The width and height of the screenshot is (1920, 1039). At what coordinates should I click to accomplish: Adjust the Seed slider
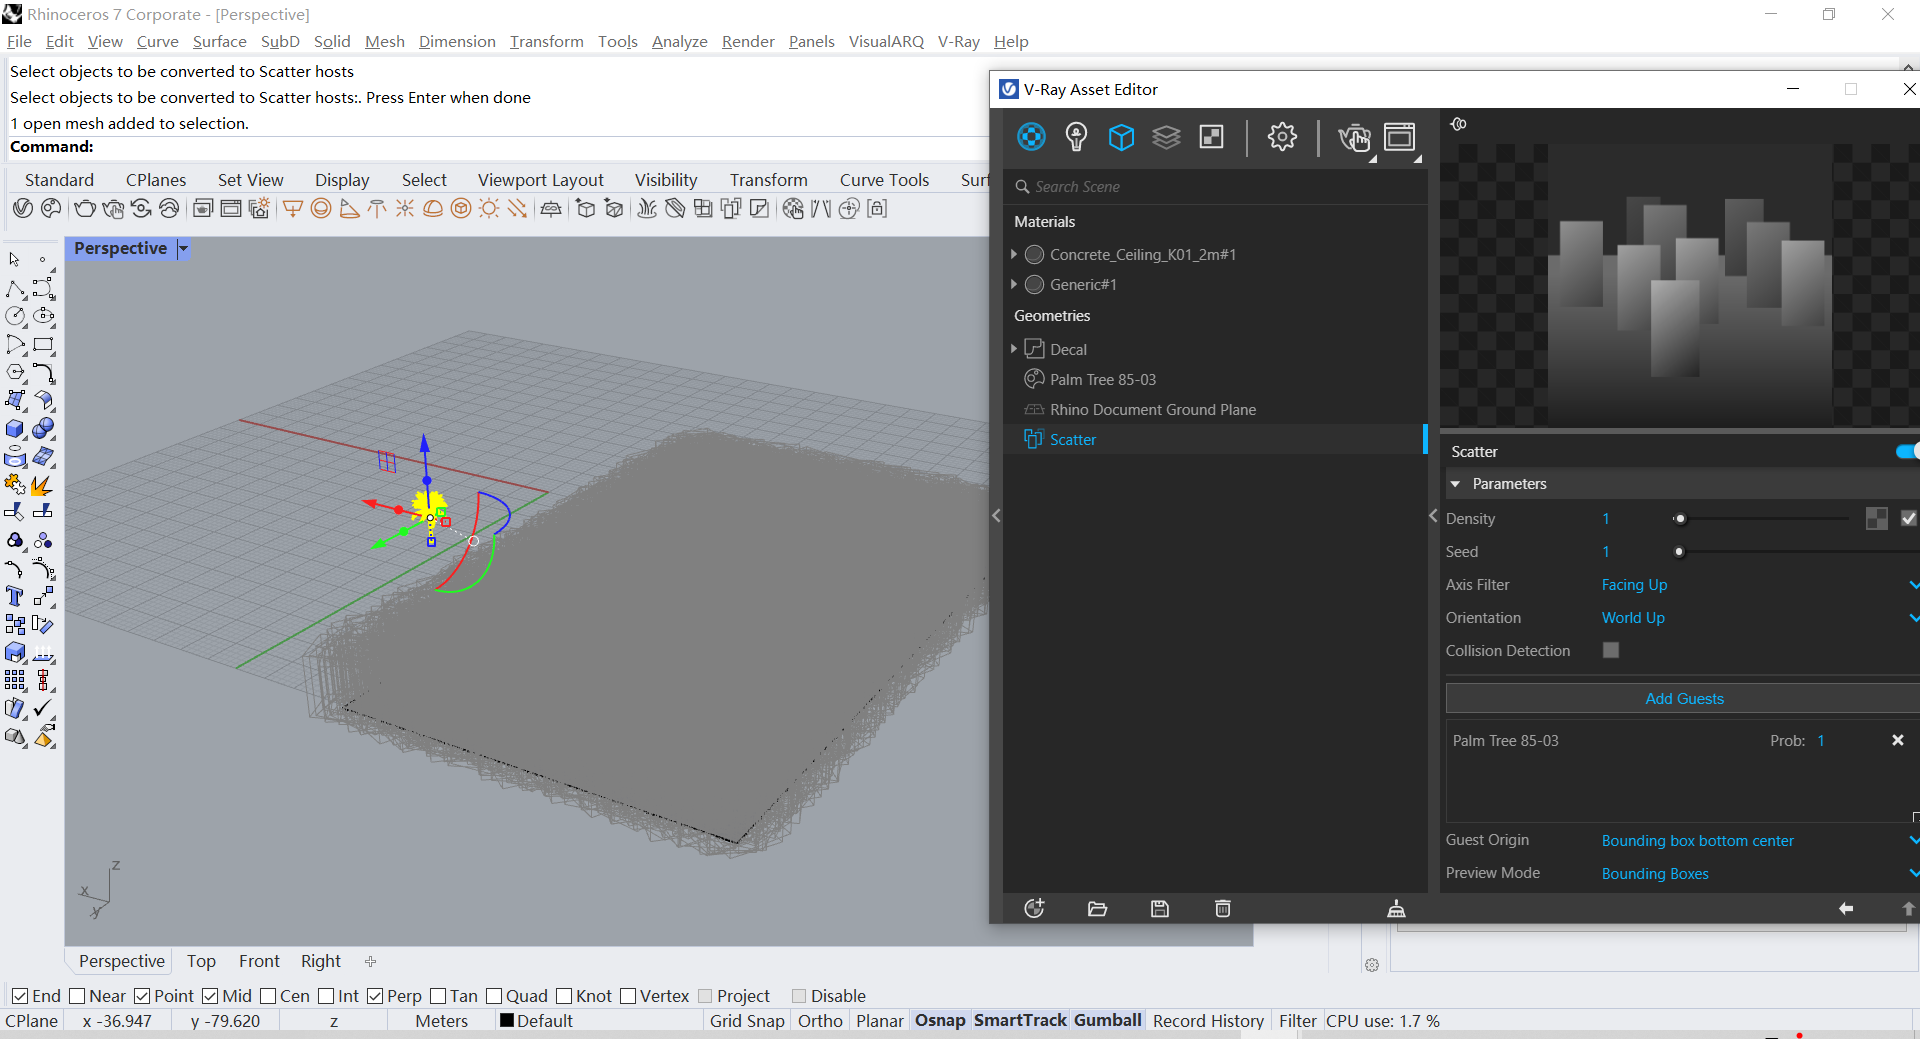pyautogui.click(x=1679, y=551)
